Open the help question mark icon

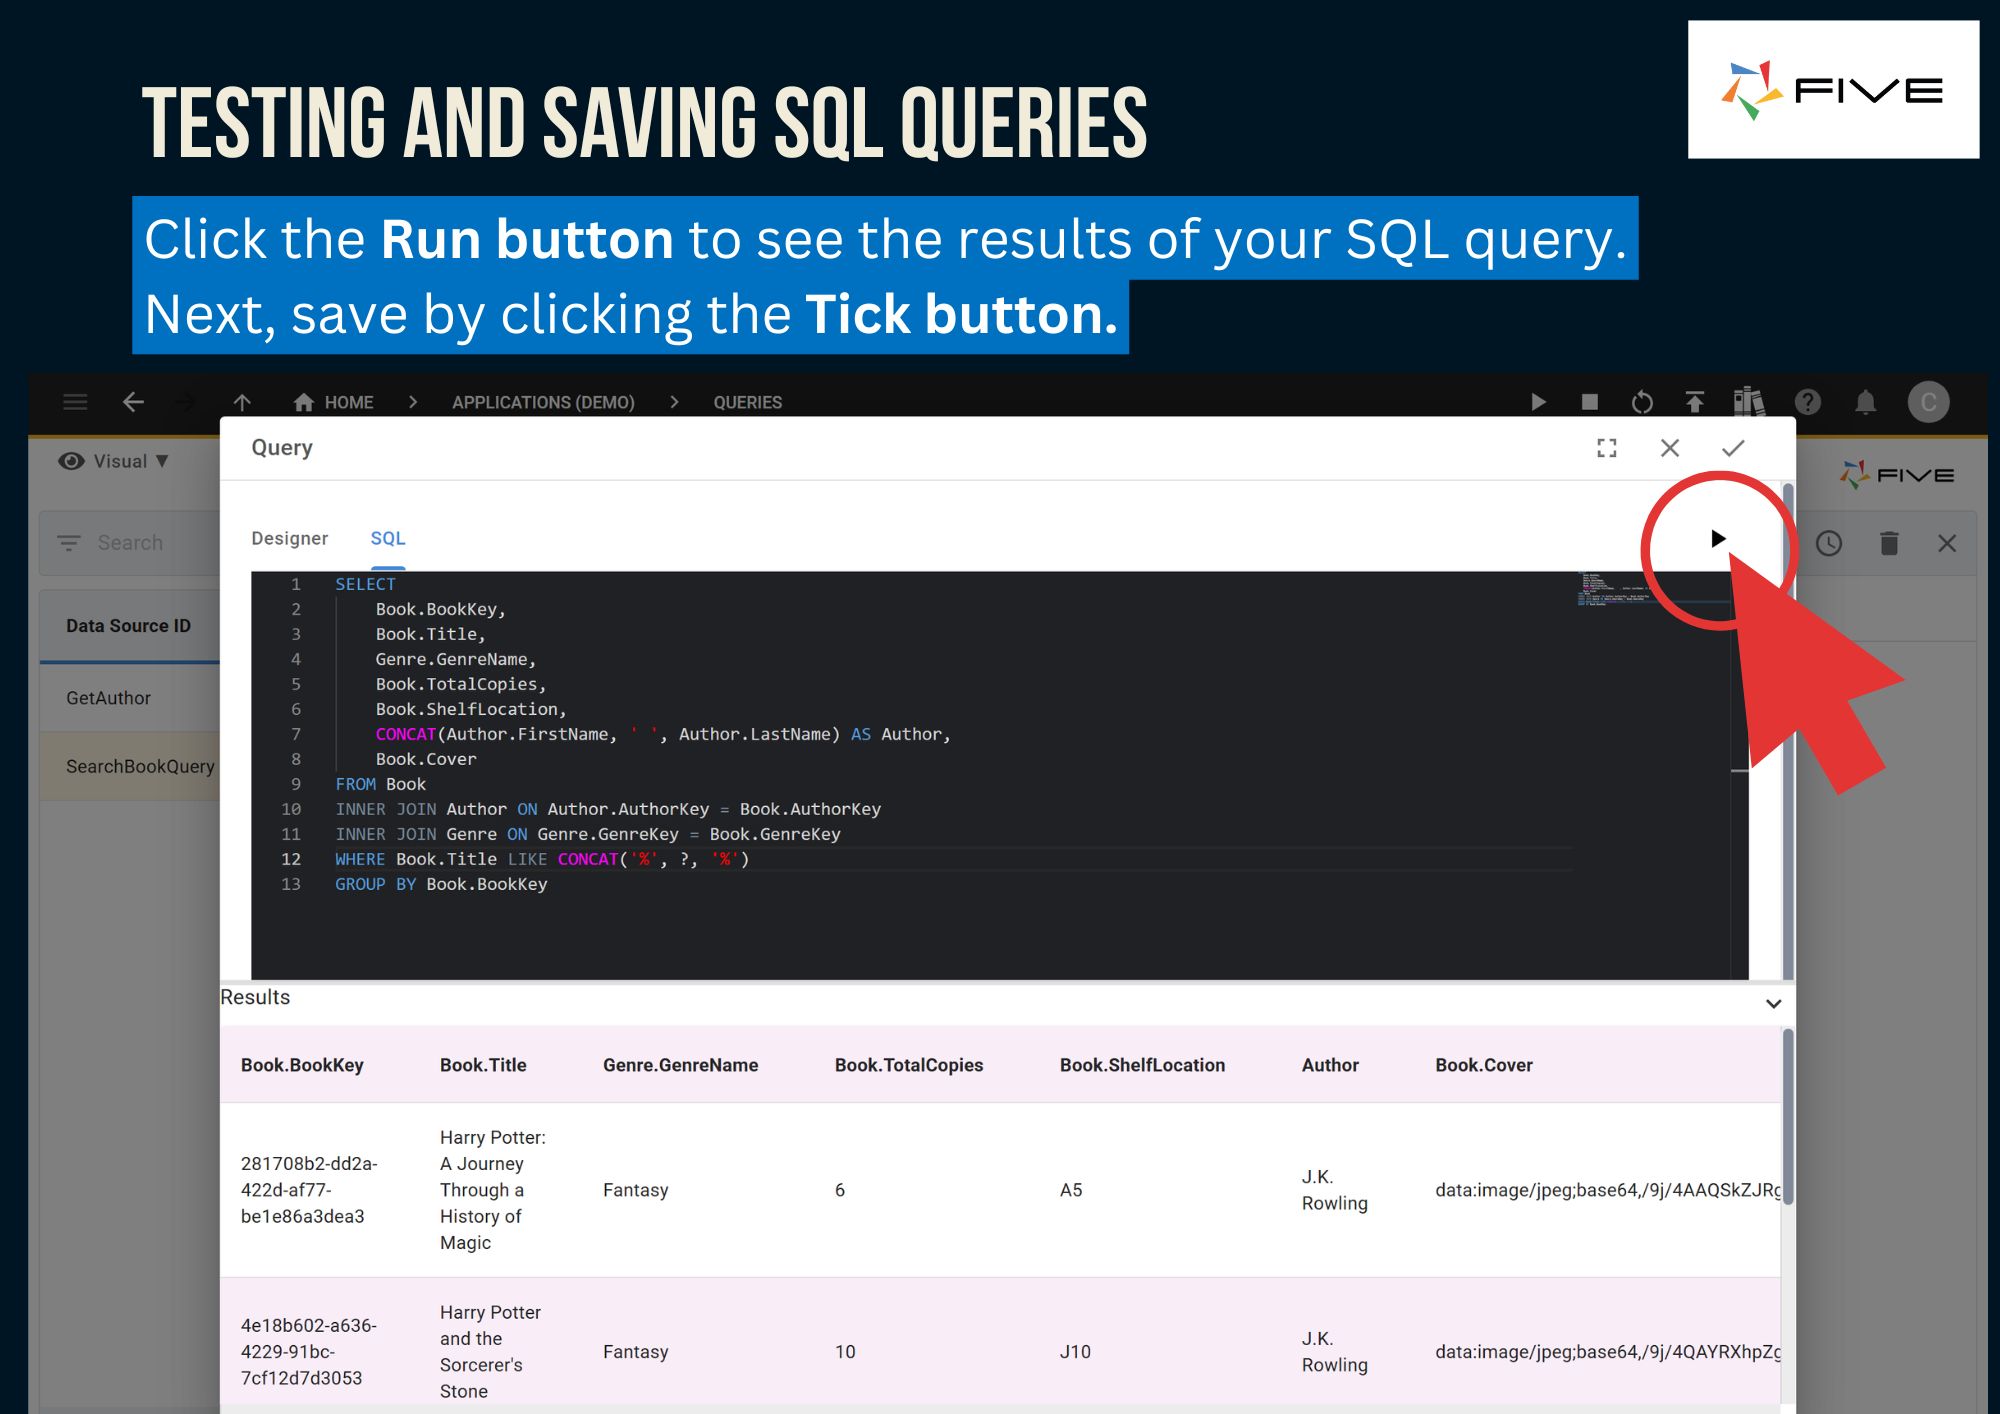1807,402
